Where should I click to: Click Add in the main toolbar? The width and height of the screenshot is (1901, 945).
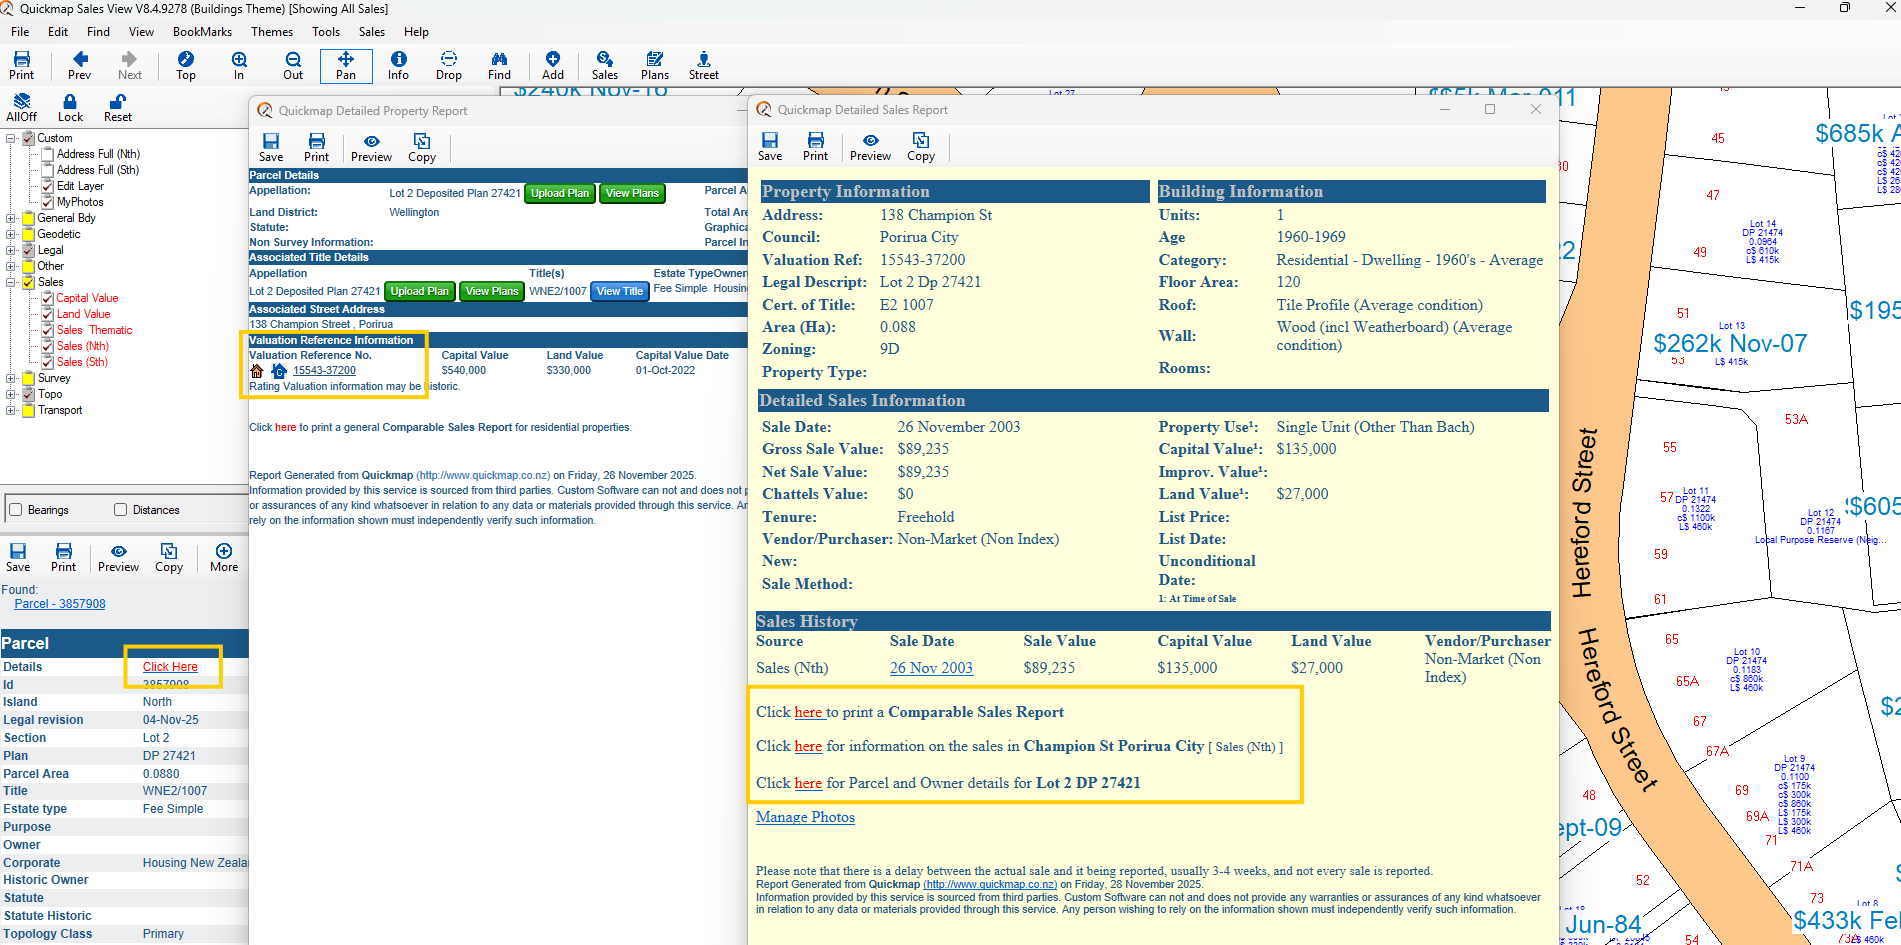point(553,65)
